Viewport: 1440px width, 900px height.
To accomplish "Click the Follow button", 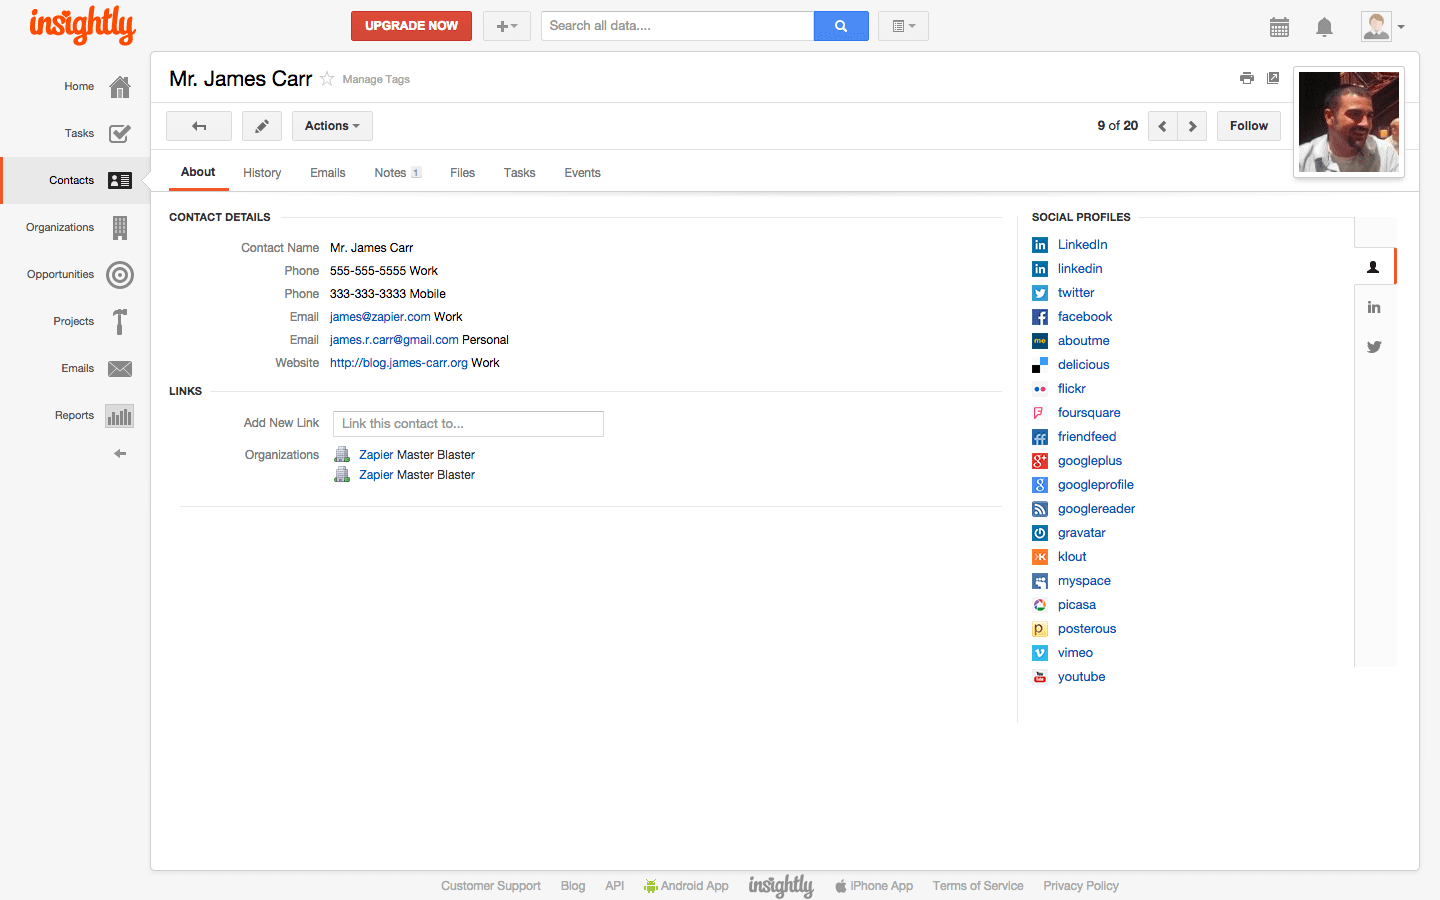I will pos(1249,126).
